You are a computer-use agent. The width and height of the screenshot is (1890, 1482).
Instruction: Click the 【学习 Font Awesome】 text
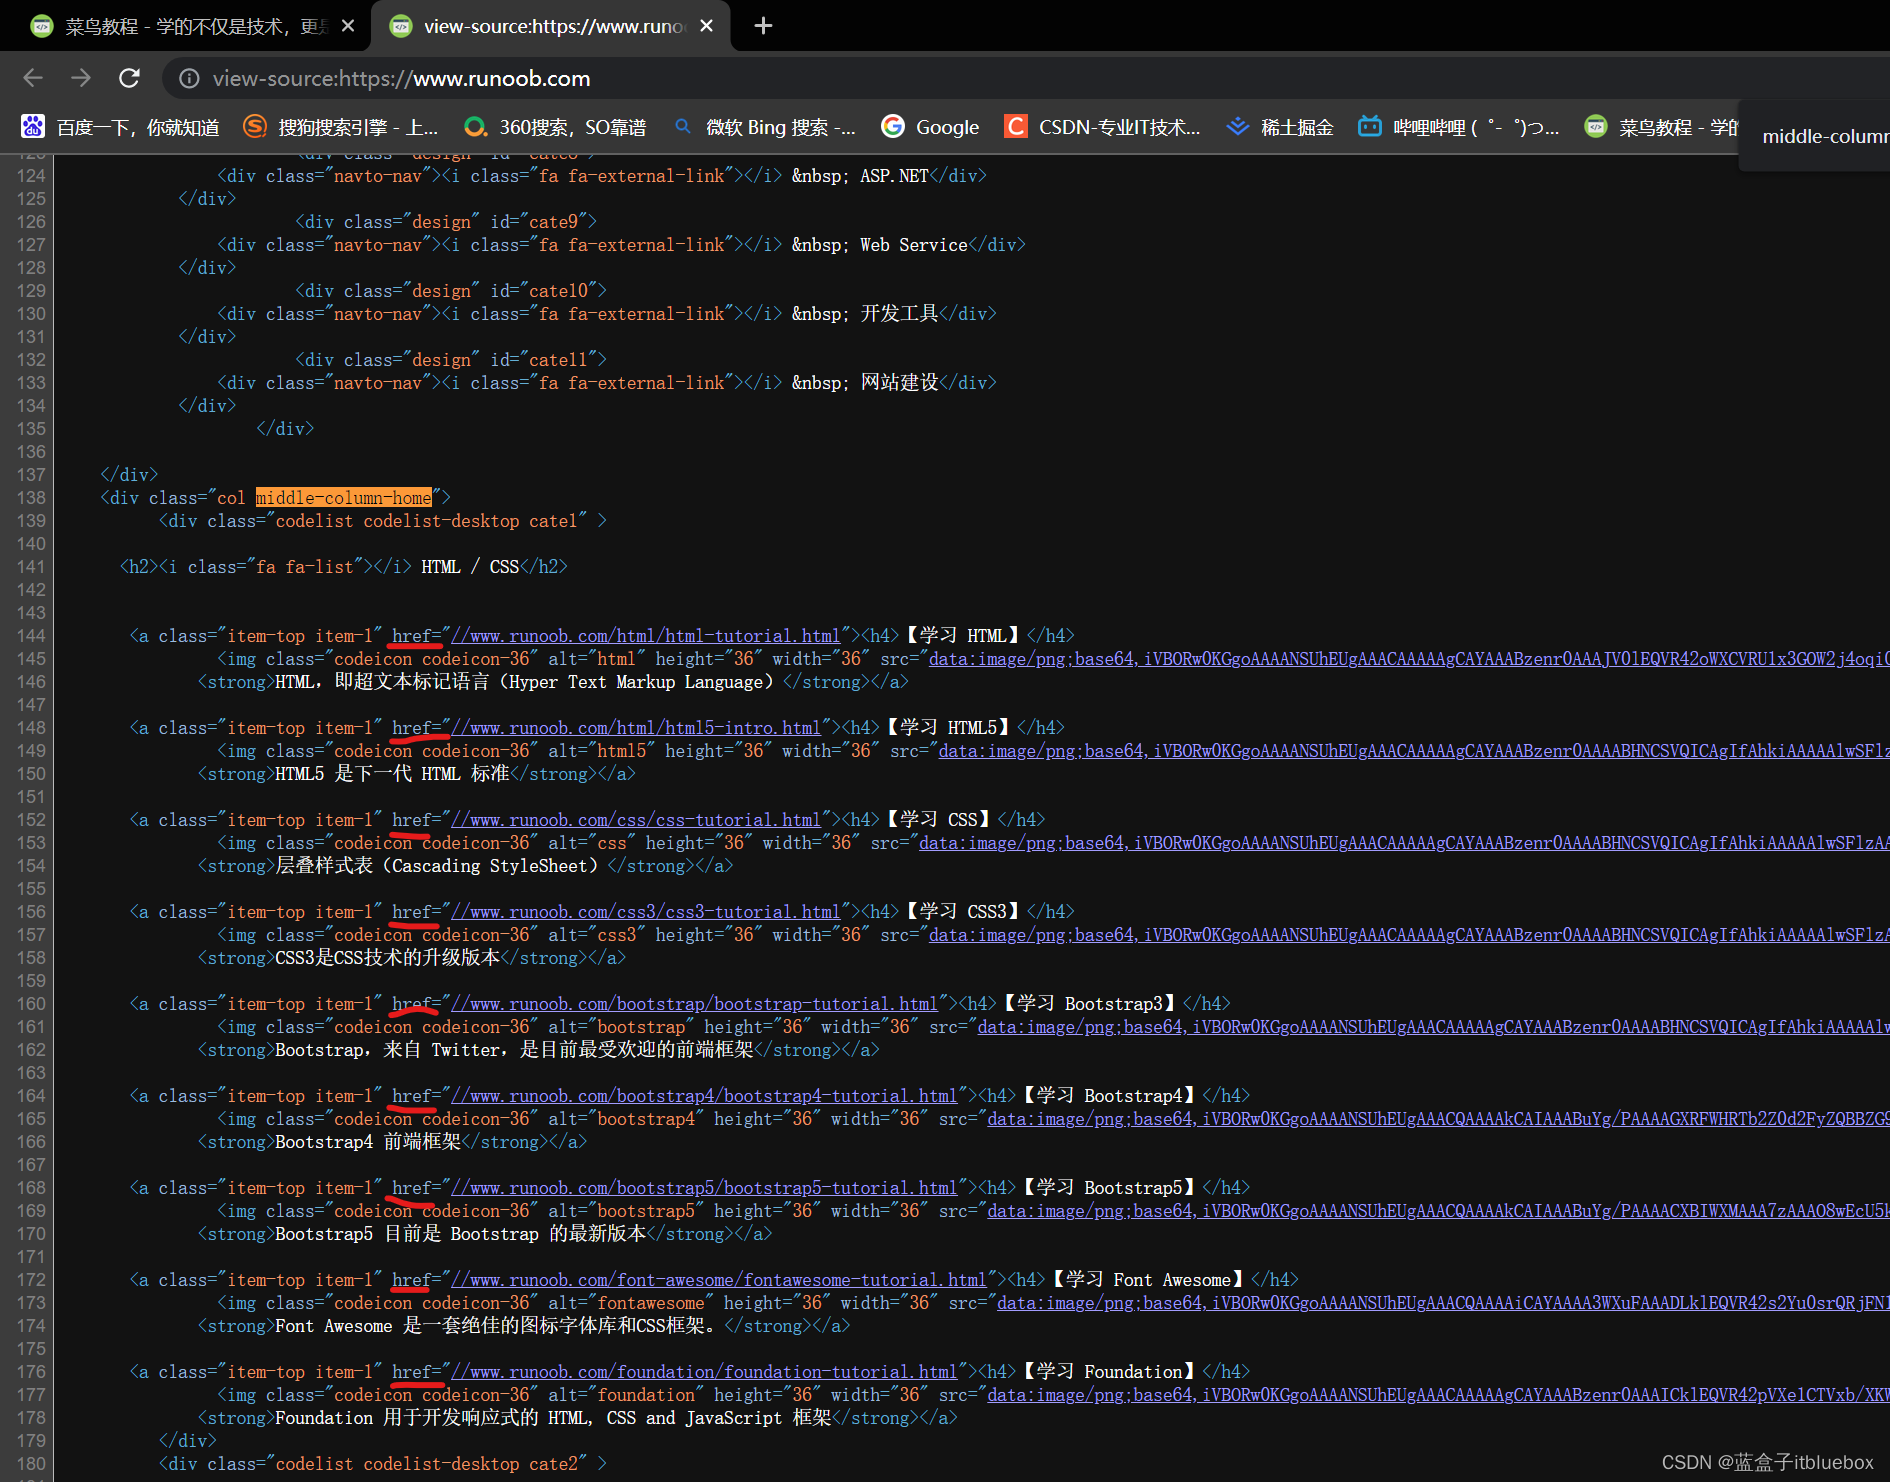click(x=1149, y=1280)
